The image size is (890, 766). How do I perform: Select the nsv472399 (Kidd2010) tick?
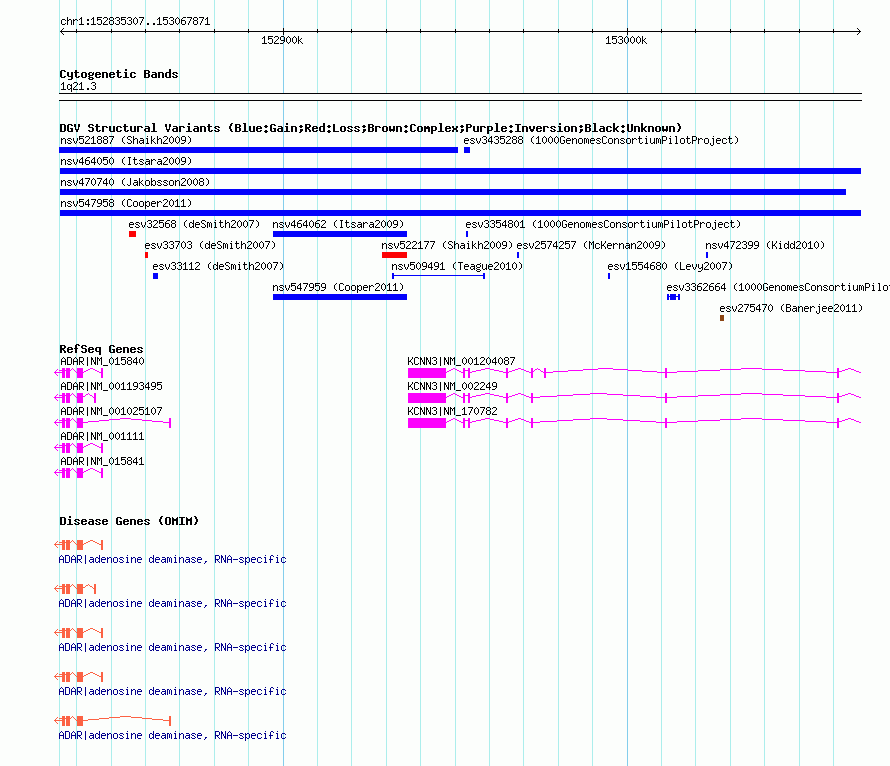click(x=707, y=255)
